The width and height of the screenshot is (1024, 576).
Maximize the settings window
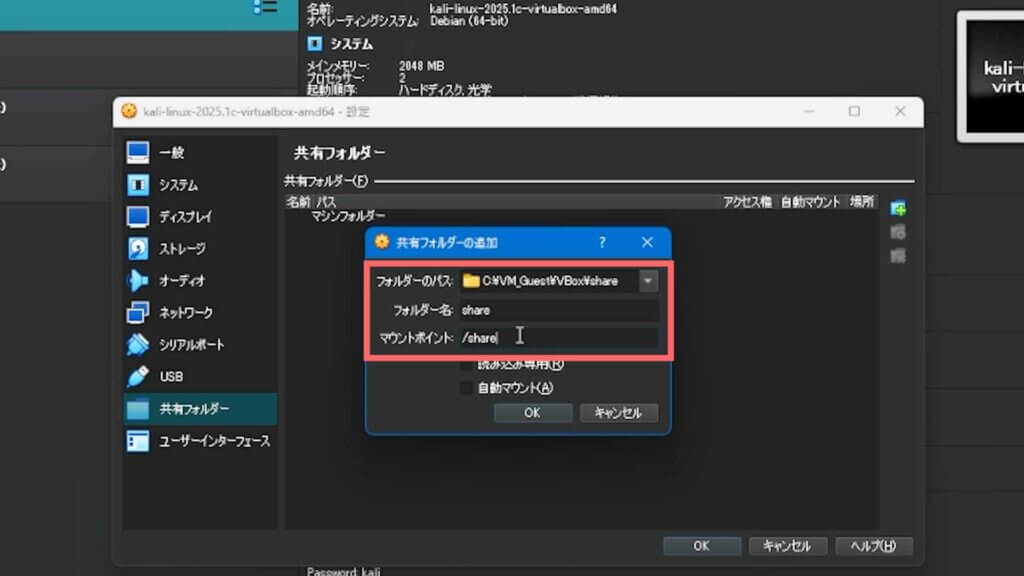point(854,112)
